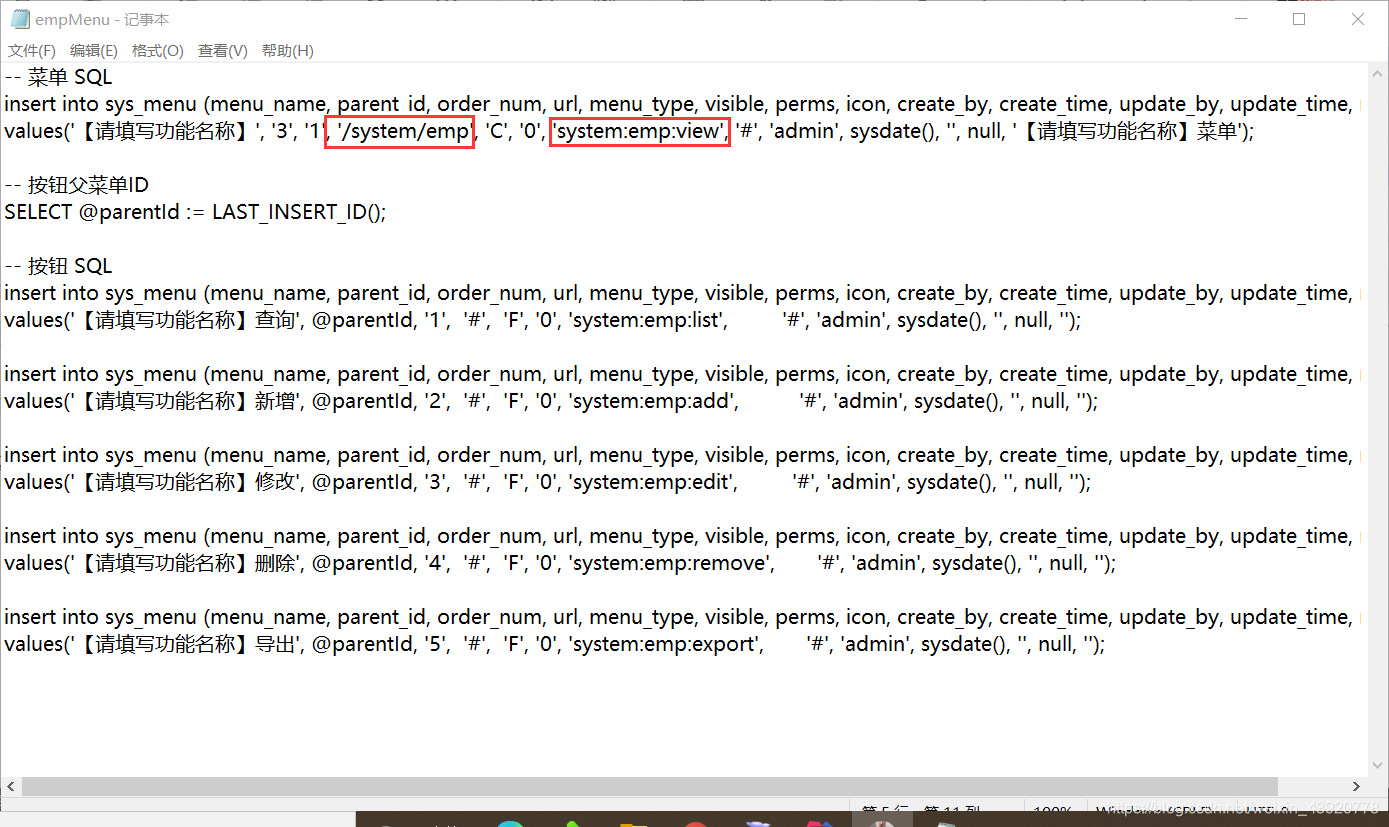This screenshot has height=827, width=1389.
Task: Click the 'system:emp:view' permission text
Action: [640, 131]
